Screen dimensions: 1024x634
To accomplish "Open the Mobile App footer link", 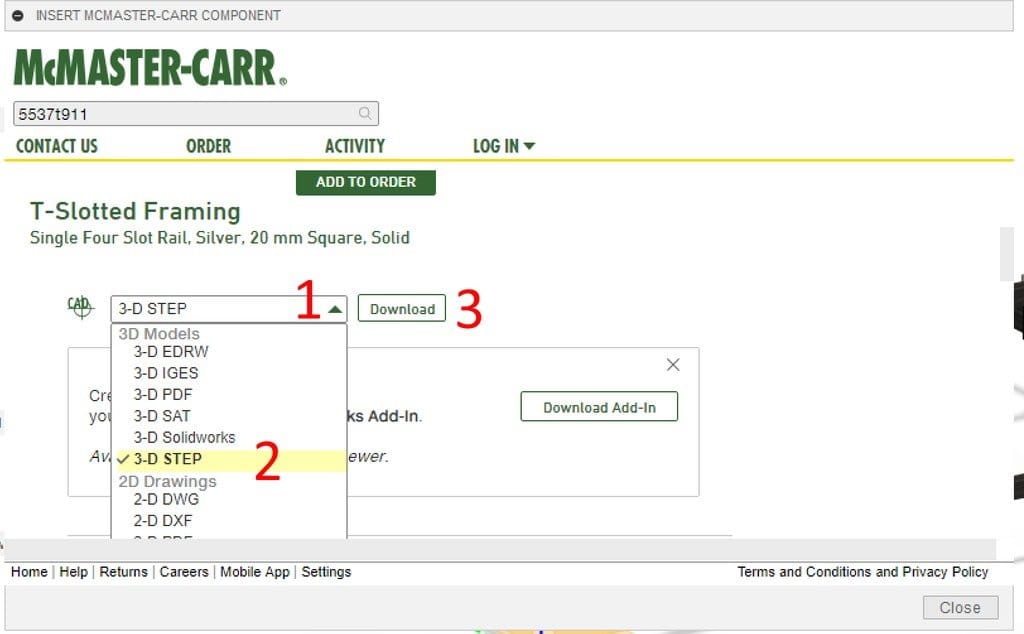I will (255, 572).
